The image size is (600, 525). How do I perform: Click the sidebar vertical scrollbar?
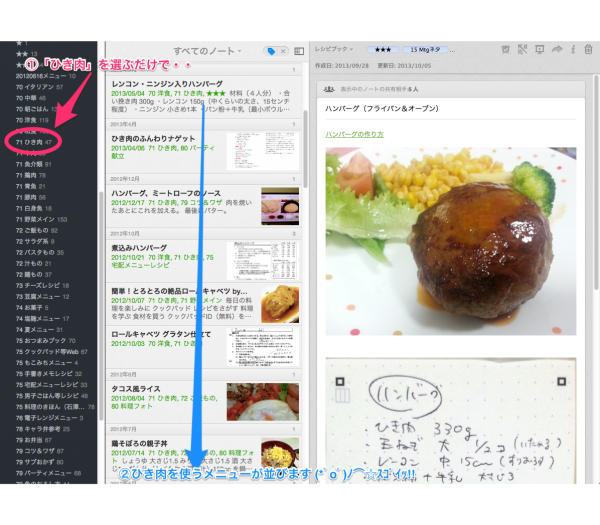(x=101, y=306)
